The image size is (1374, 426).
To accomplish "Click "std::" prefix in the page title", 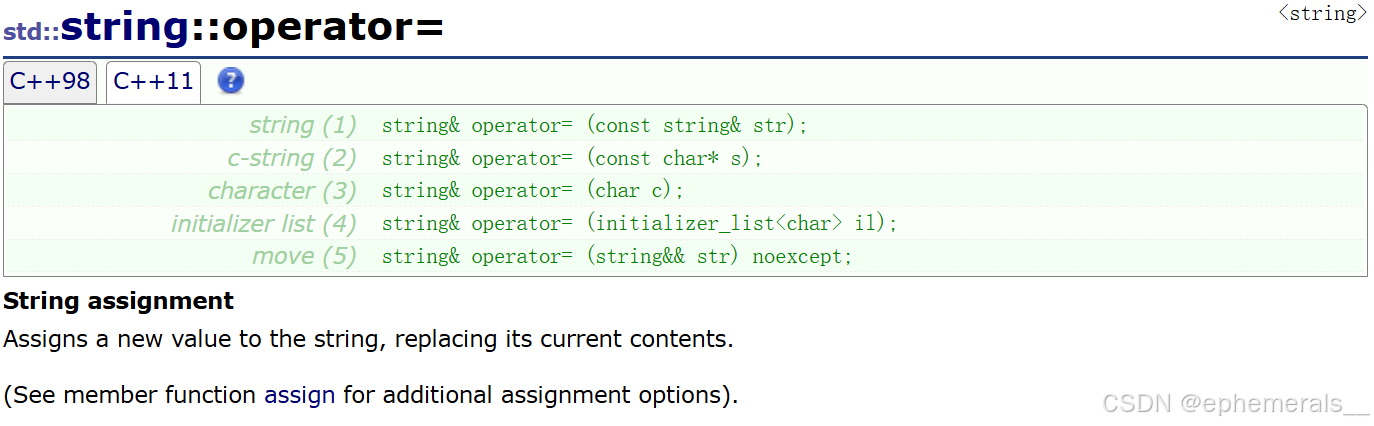I will [x=30, y=32].
